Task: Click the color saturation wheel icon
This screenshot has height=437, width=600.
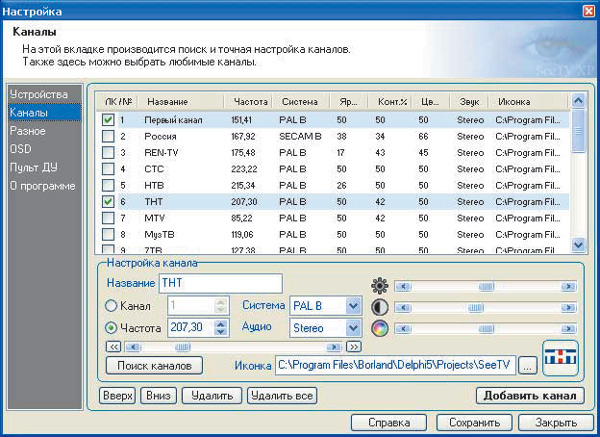Action: pos(380,328)
